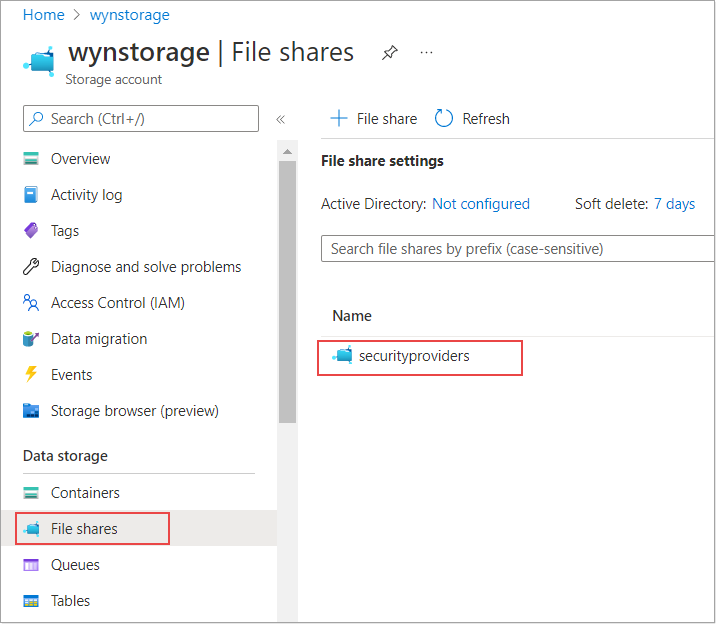
Task: Click the securityproviders file share icon
Action: click(x=343, y=355)
